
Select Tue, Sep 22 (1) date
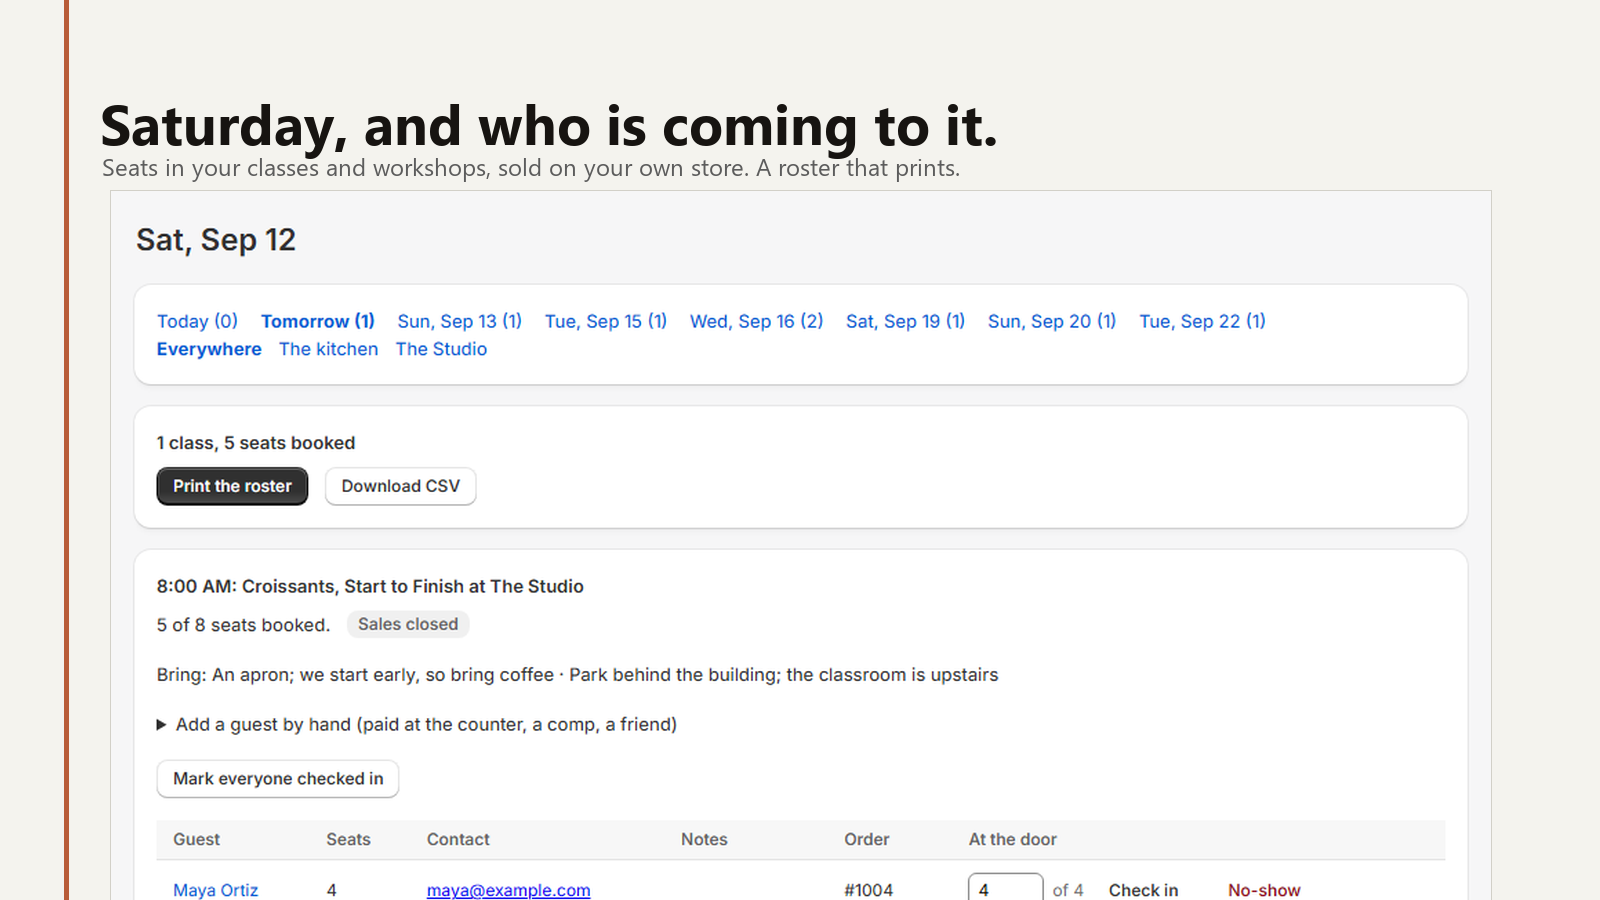[x=1203, y=321]
